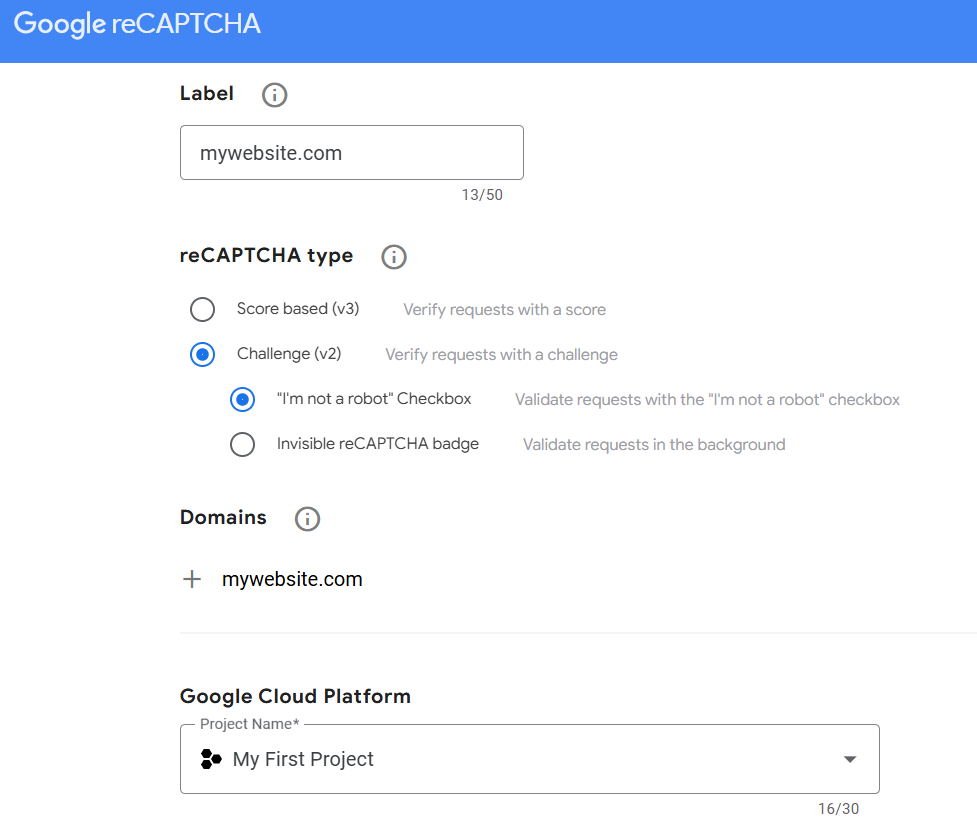This screenshot has width=977, height=819.
Task: Click the mywebsite.com domain entry
Action: [292, 579]
